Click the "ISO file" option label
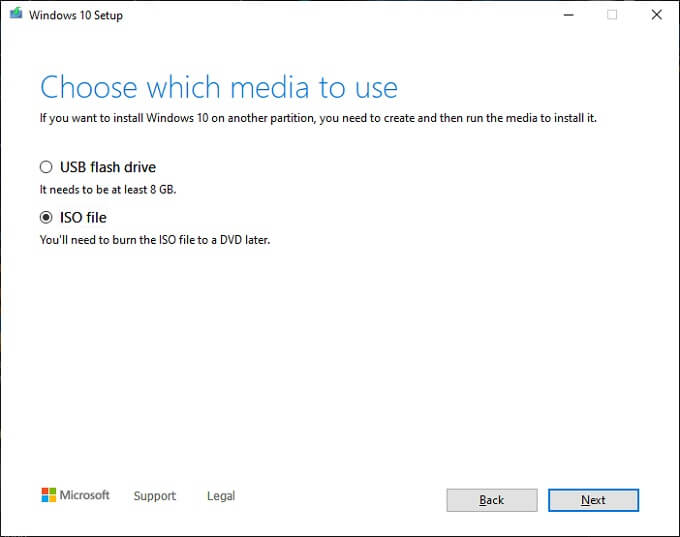Image resolution: width=680 pixels, height=537 pixels. (x=83, y=218)
